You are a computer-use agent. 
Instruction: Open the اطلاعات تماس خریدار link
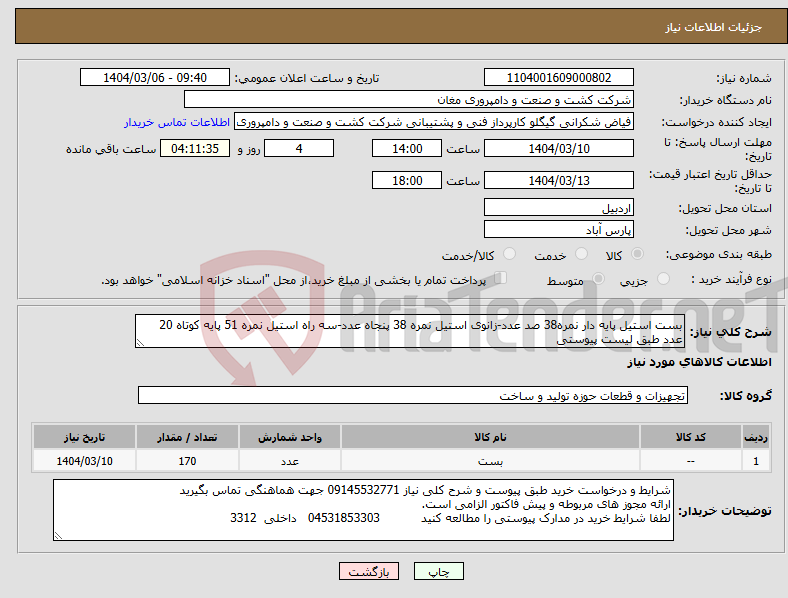coord(177,122)
